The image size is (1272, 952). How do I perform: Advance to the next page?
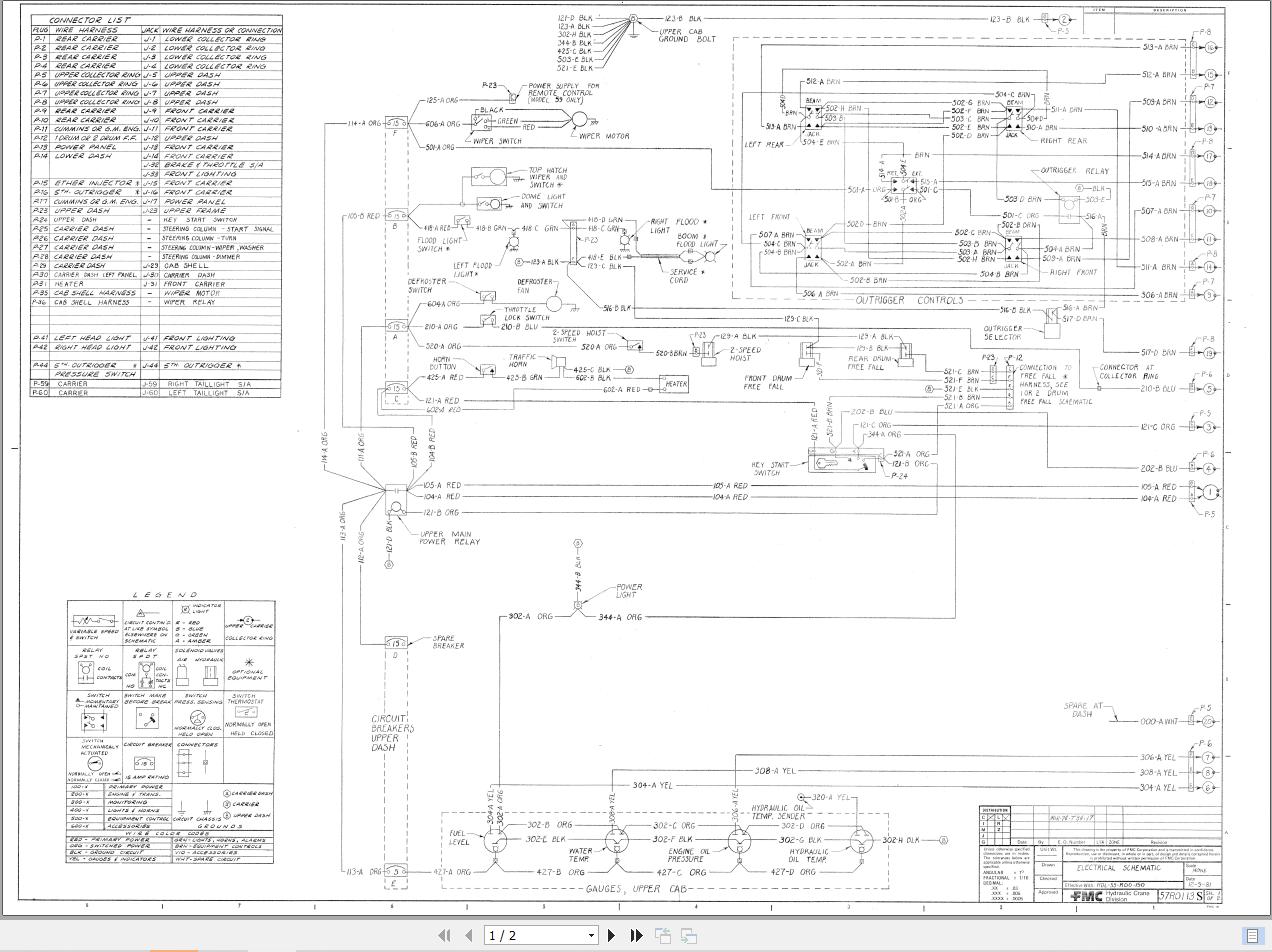pos(612,935)
